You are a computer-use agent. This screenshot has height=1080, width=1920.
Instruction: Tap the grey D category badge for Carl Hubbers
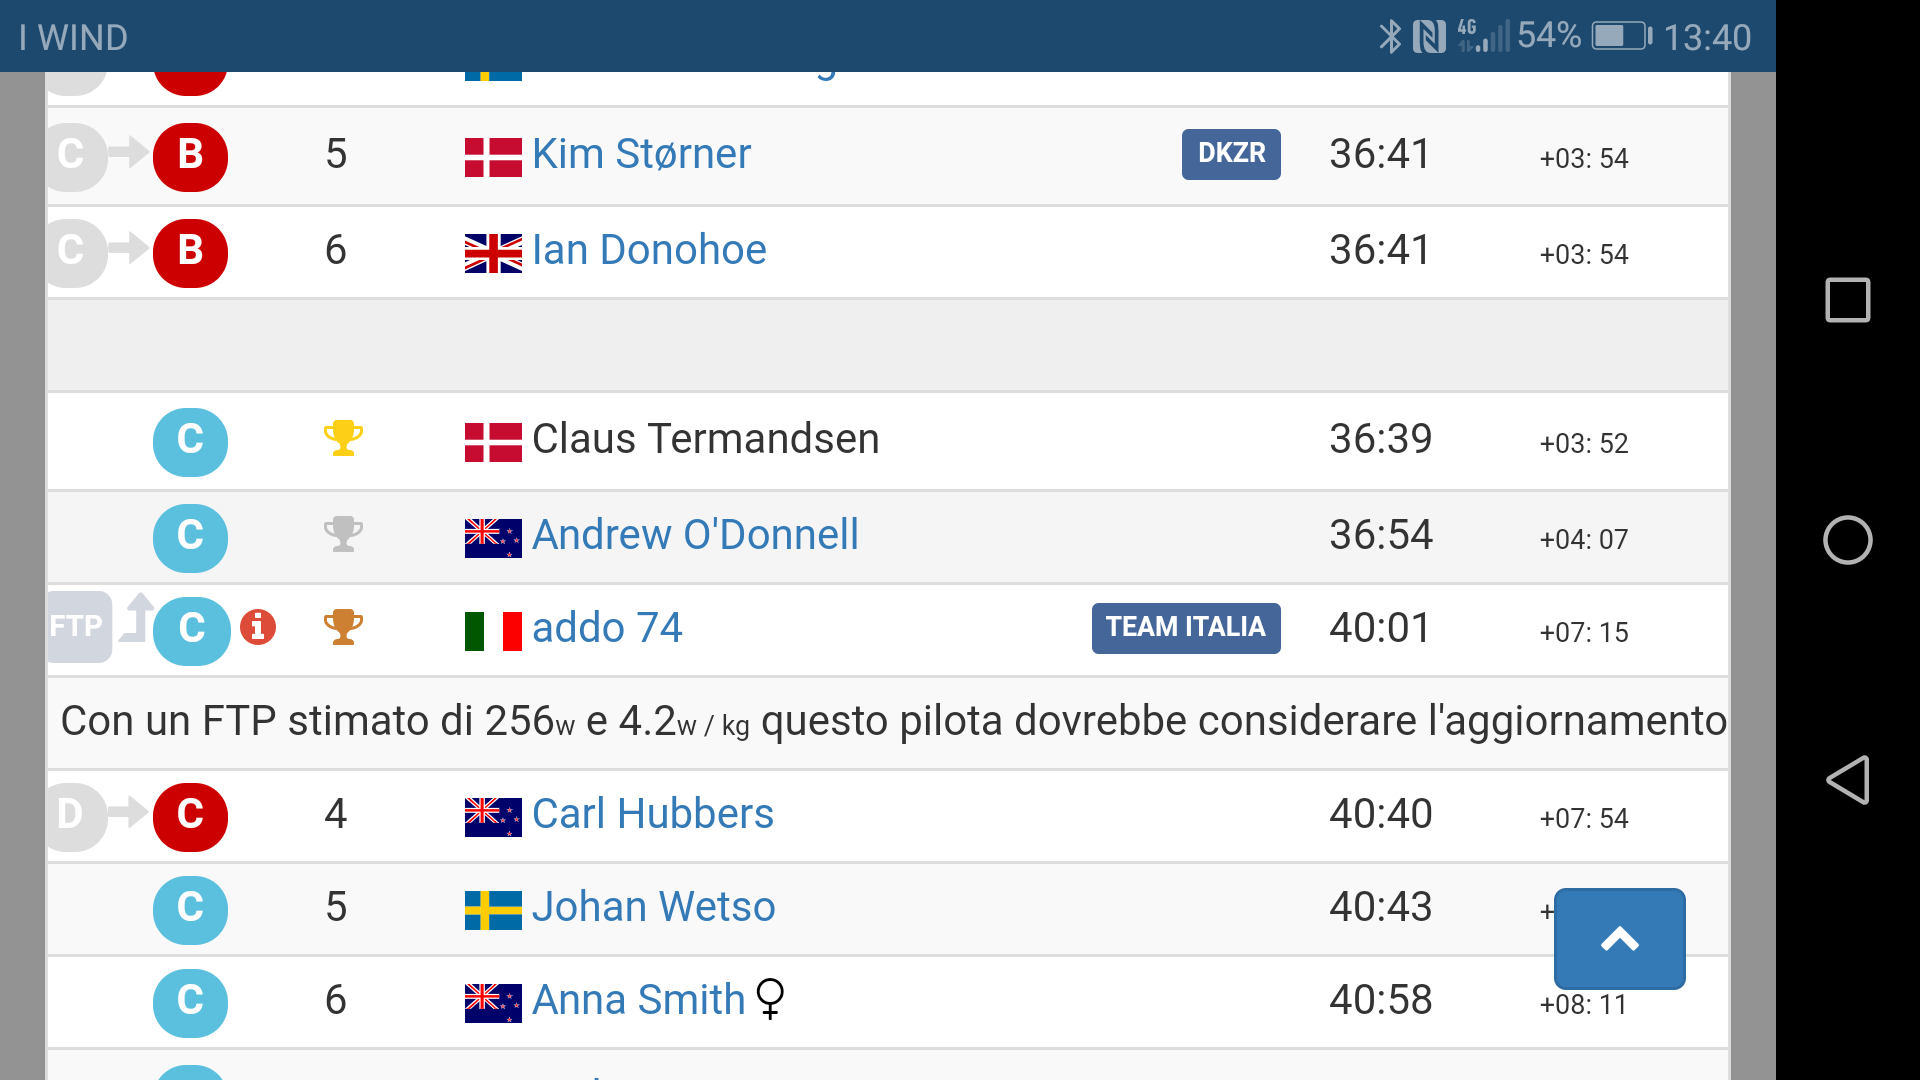click(x=74, y=816)
